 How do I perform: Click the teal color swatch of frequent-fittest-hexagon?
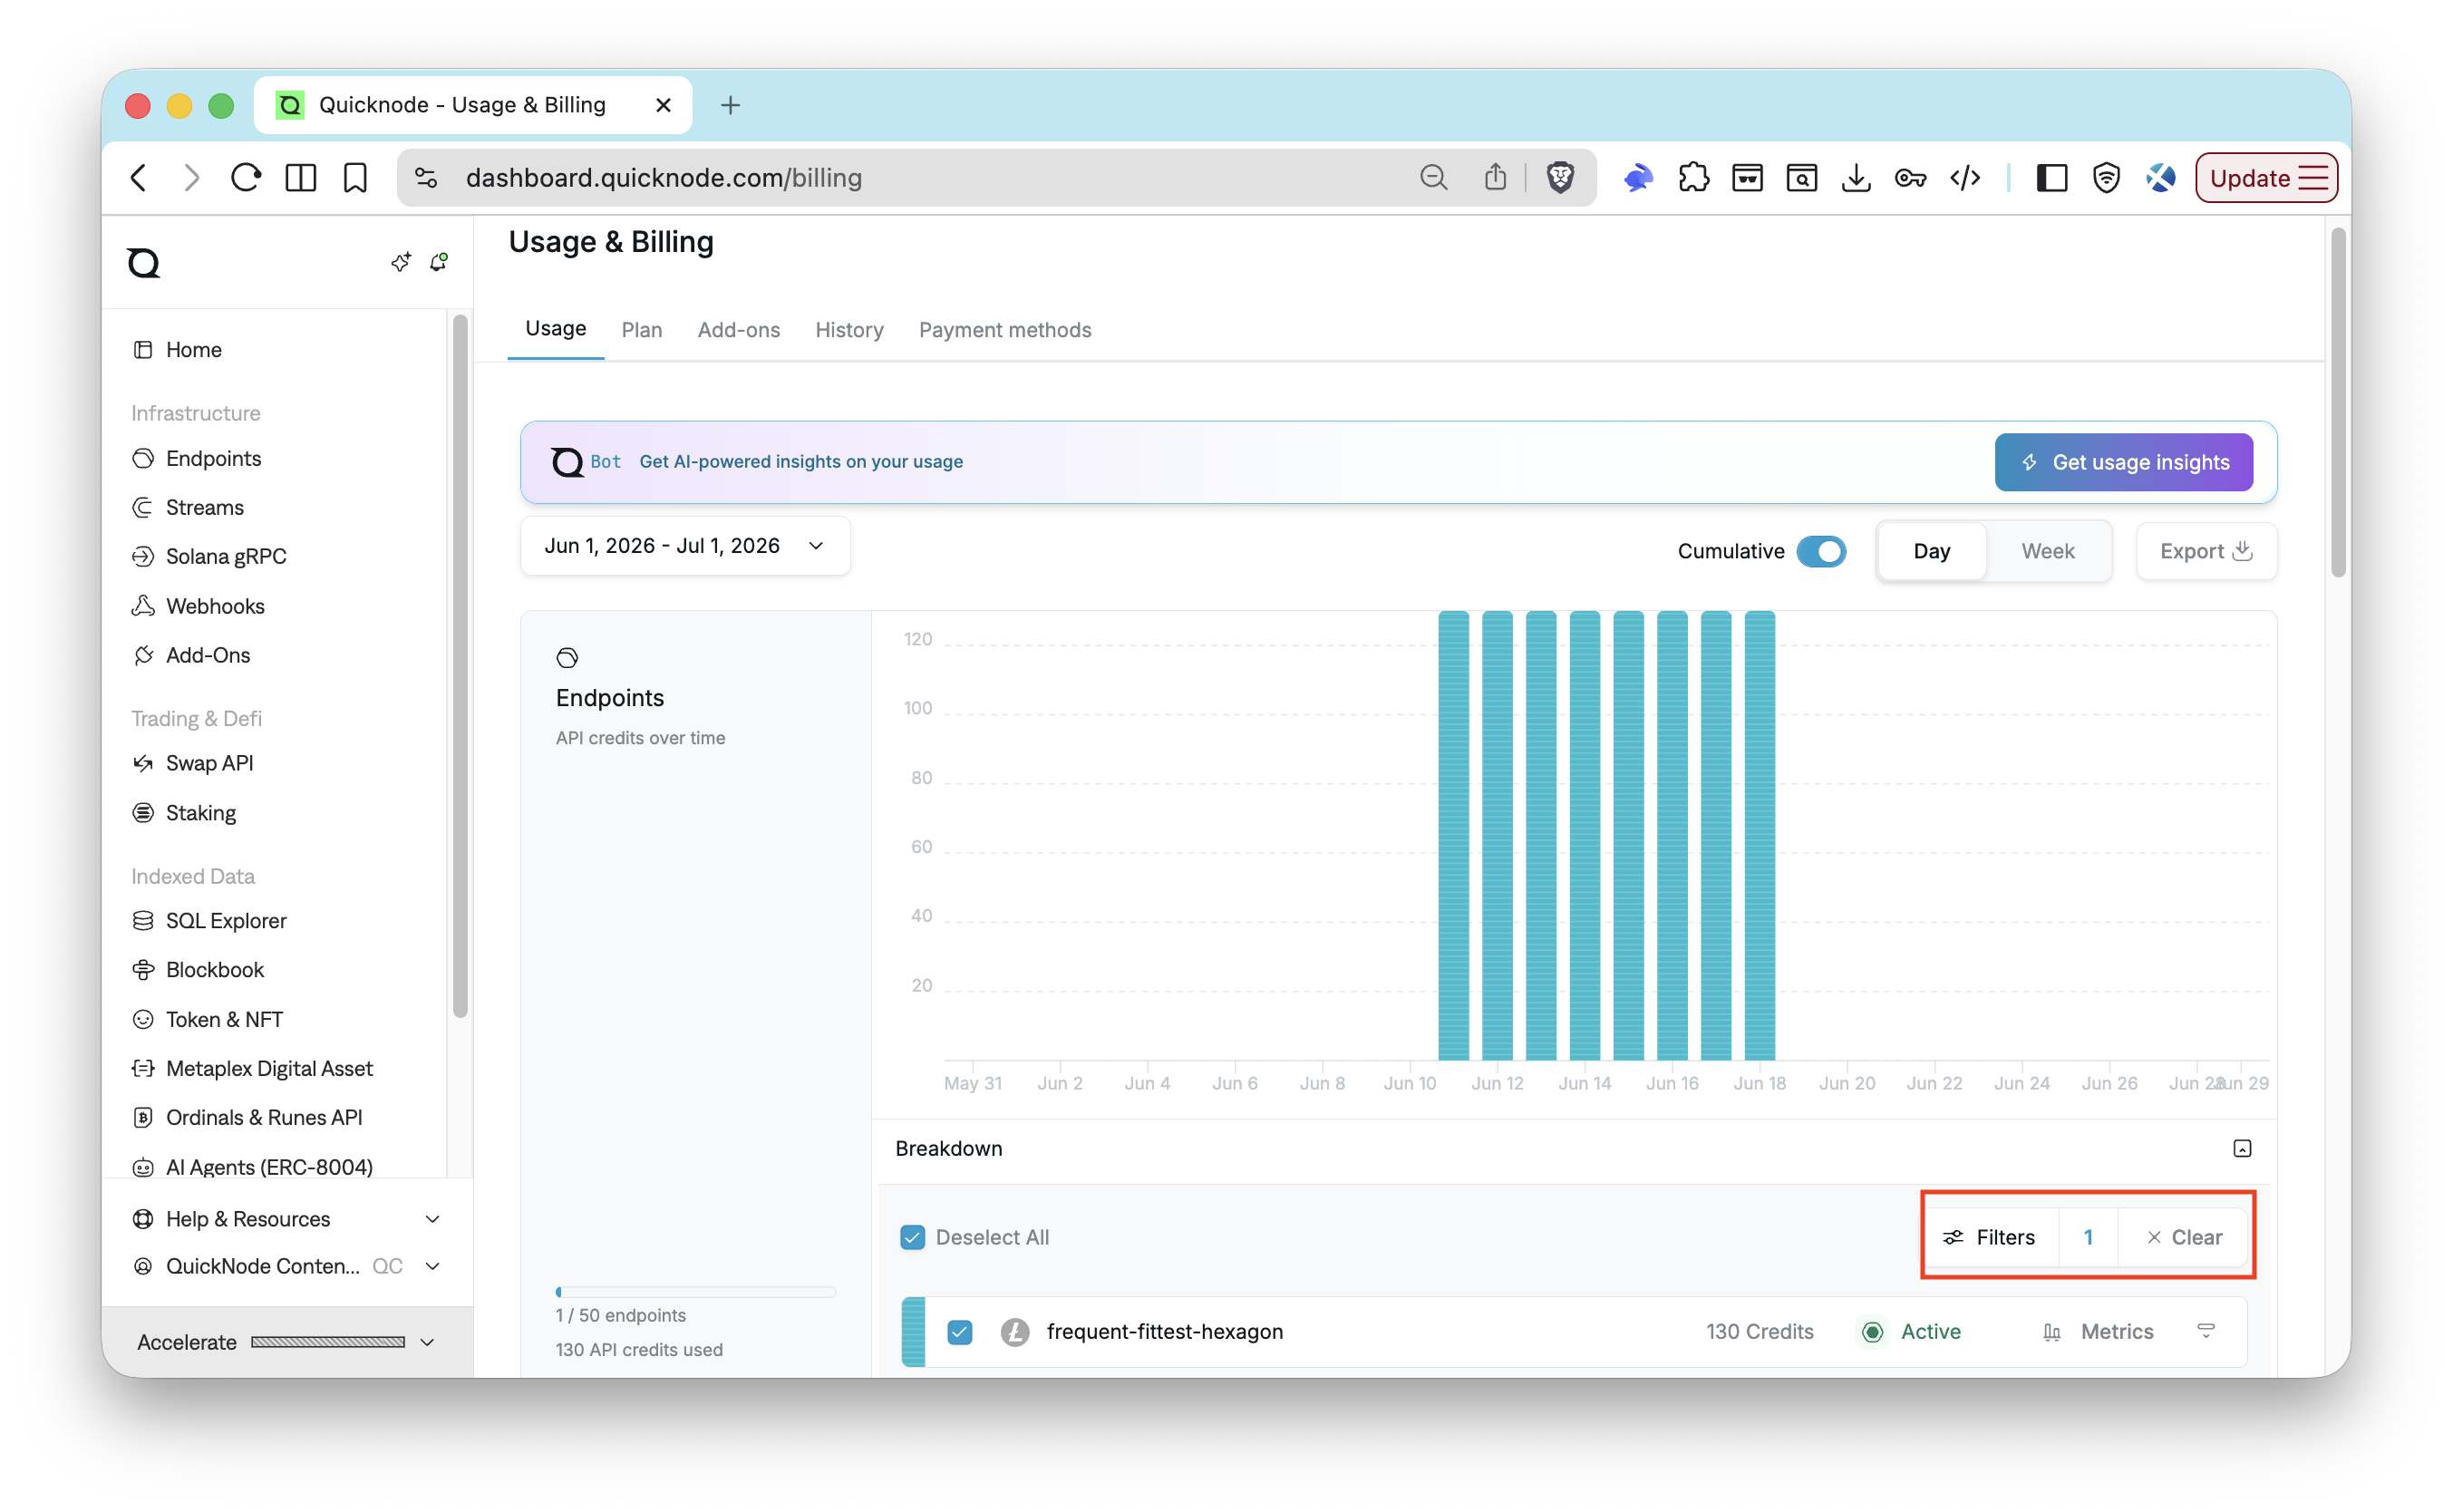point(912,1333)
